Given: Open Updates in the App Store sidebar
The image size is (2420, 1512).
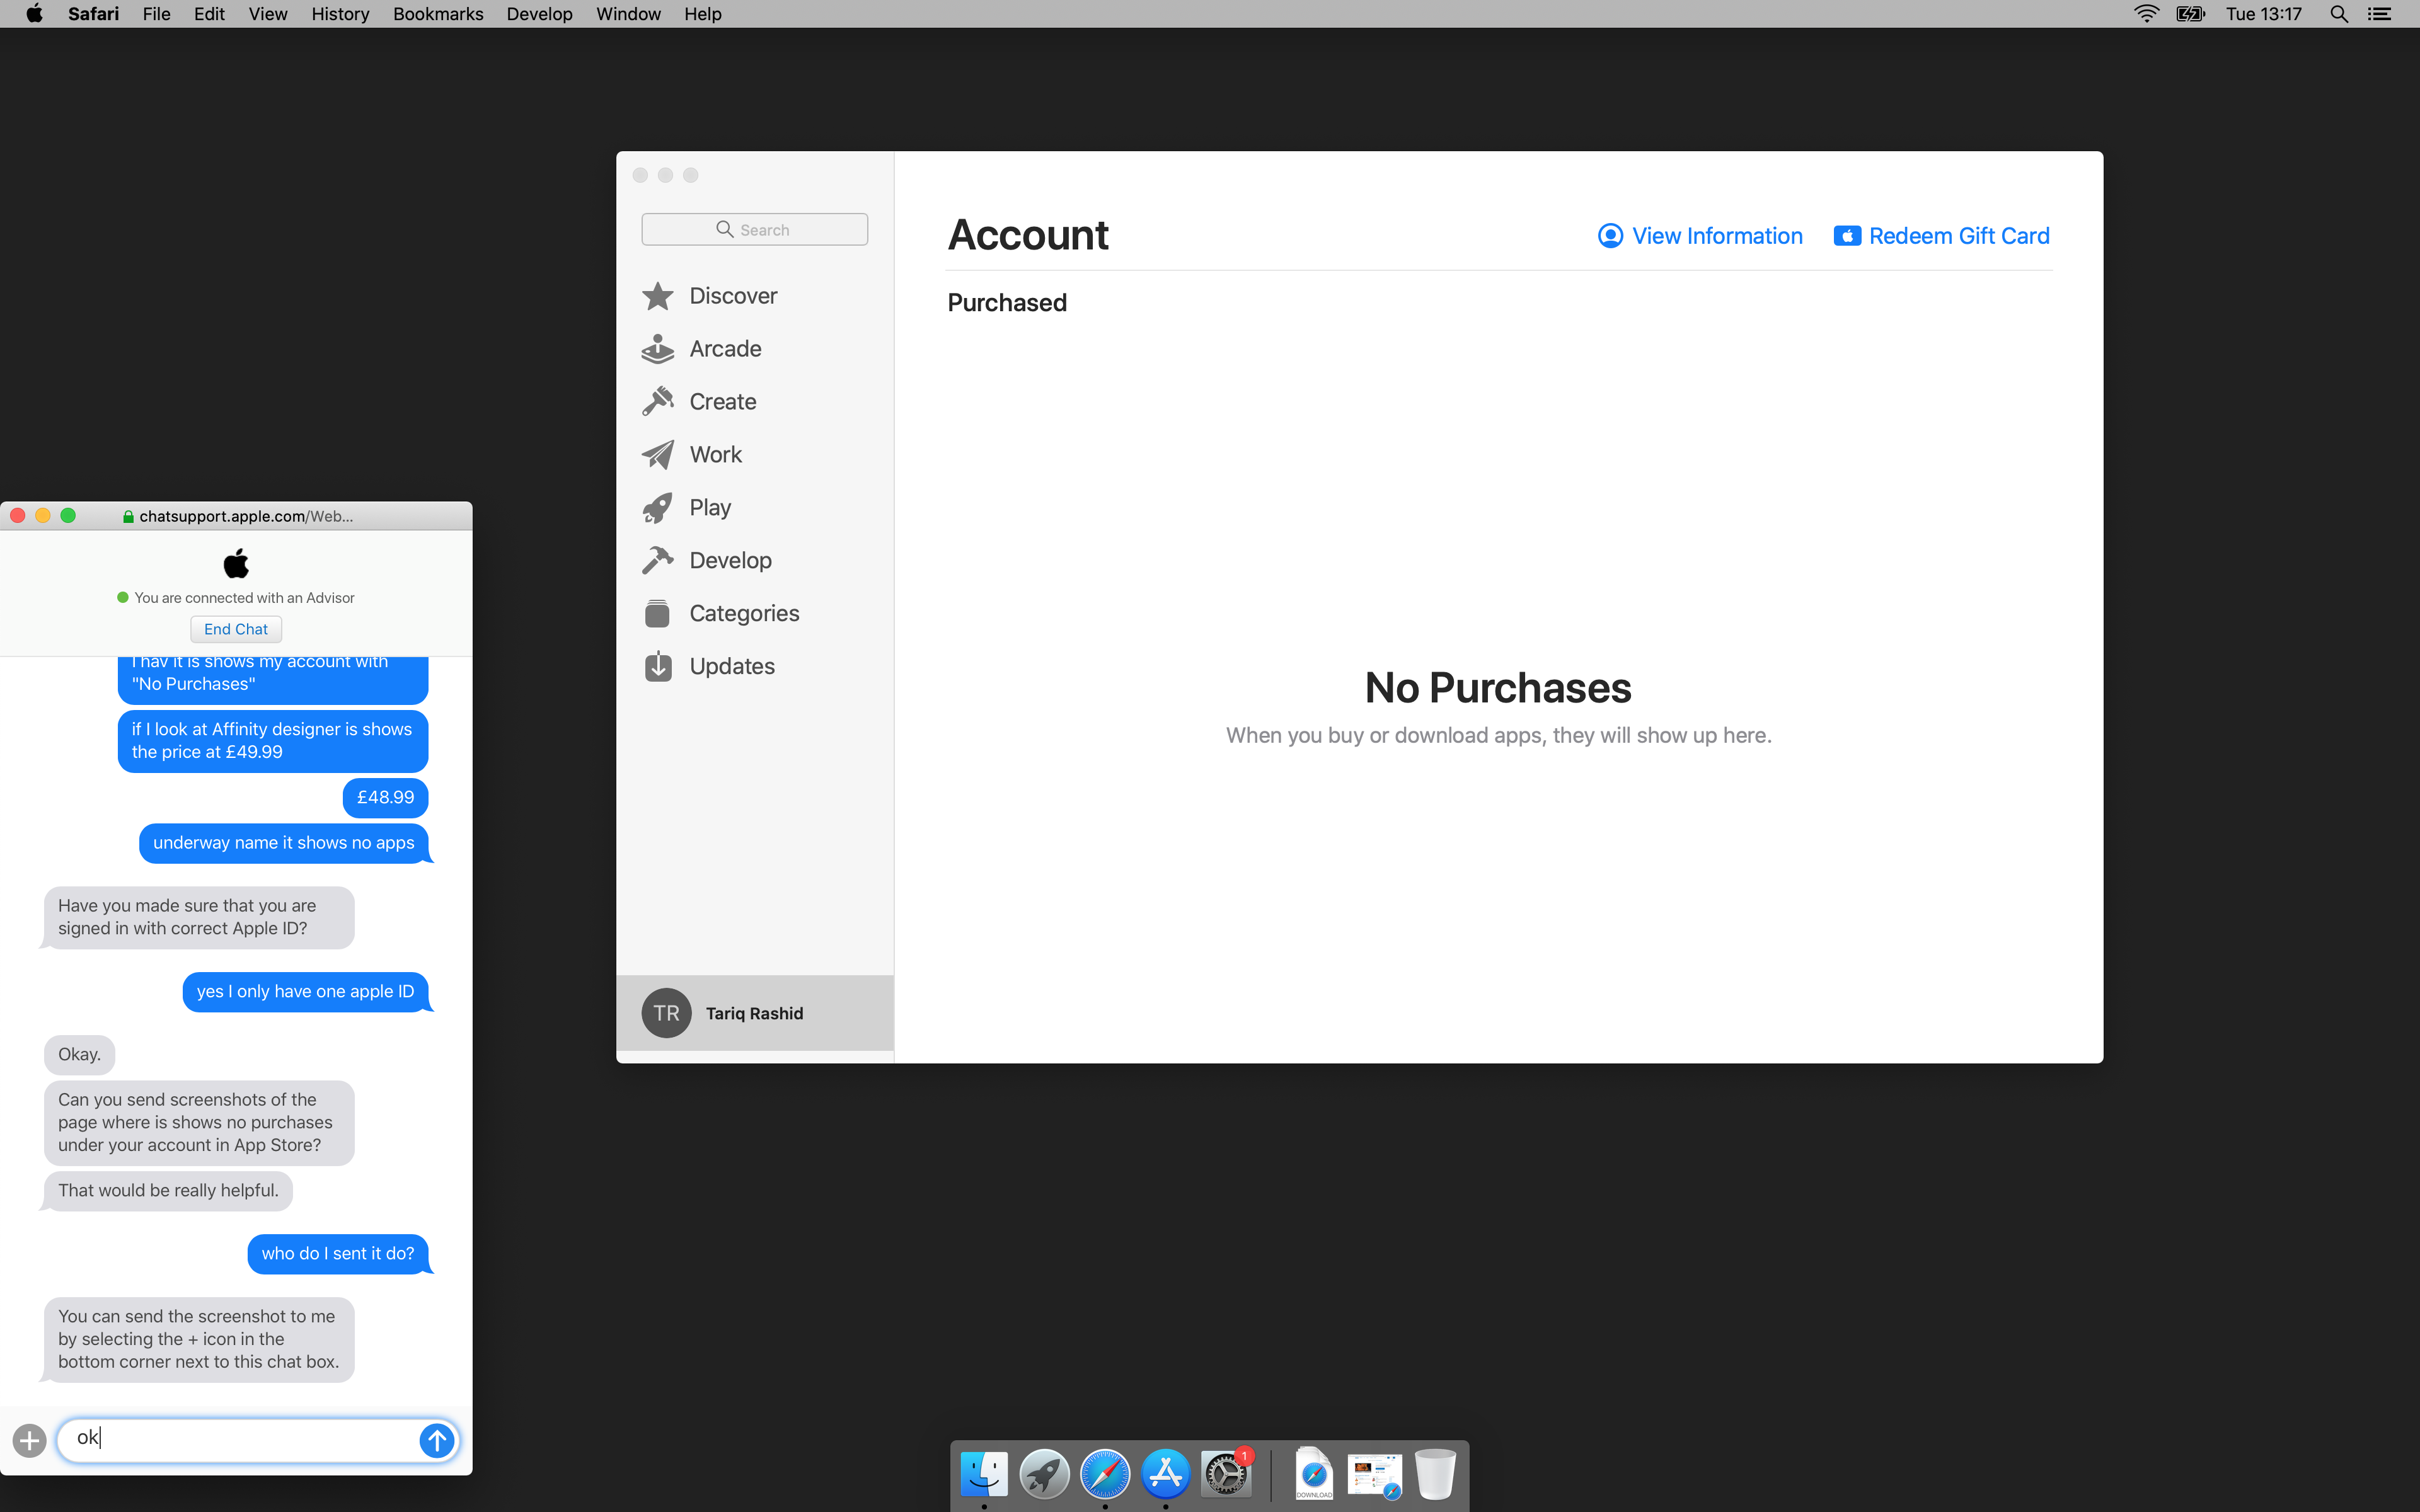Looking at the screenshot, I should point(708,667).
